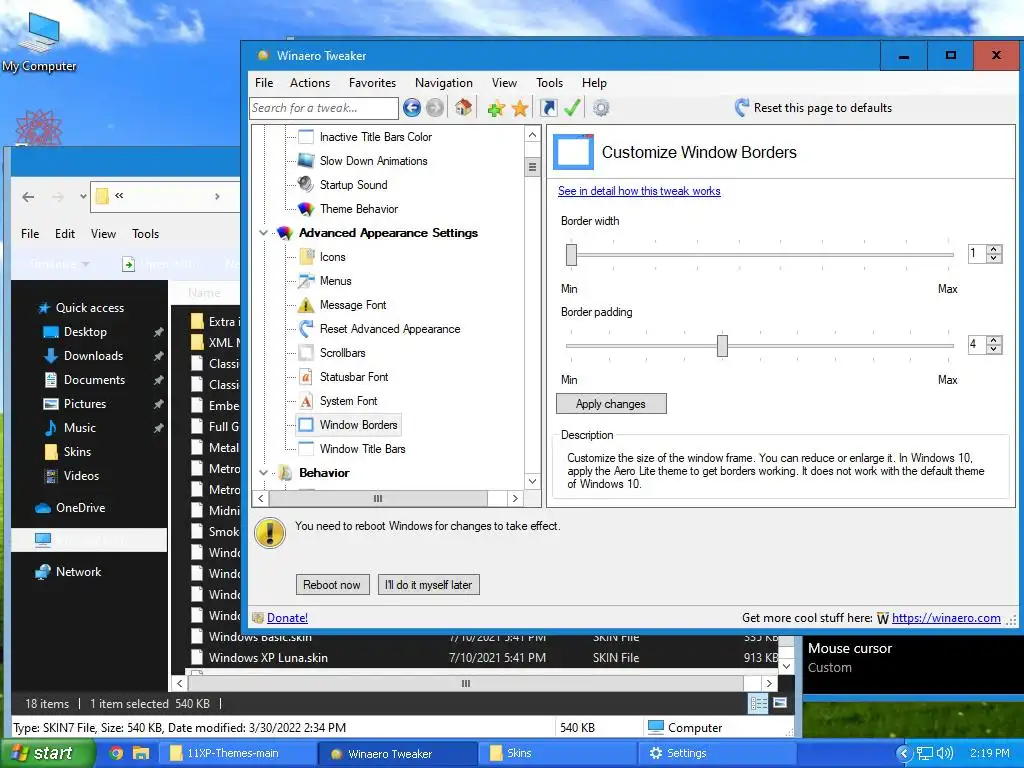Select Window Title Bars tweak
This screenshot has width=1024, height=768.
[362, 449]
